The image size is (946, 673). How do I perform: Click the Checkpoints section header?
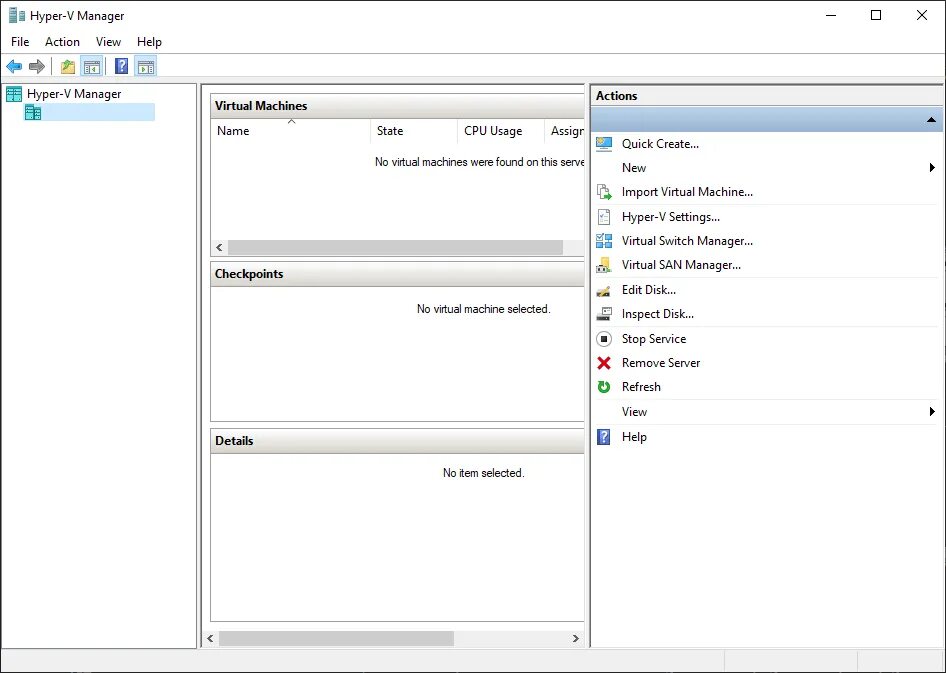pos(398,274)
